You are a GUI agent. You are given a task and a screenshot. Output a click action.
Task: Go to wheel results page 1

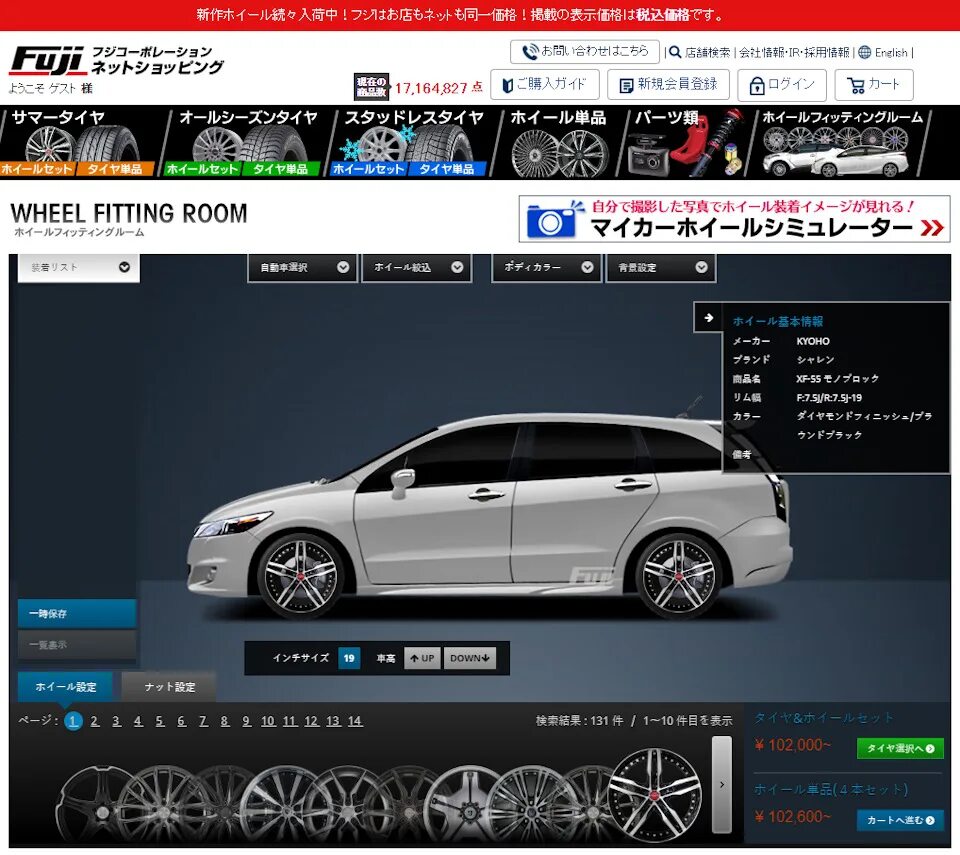[73, 721]
